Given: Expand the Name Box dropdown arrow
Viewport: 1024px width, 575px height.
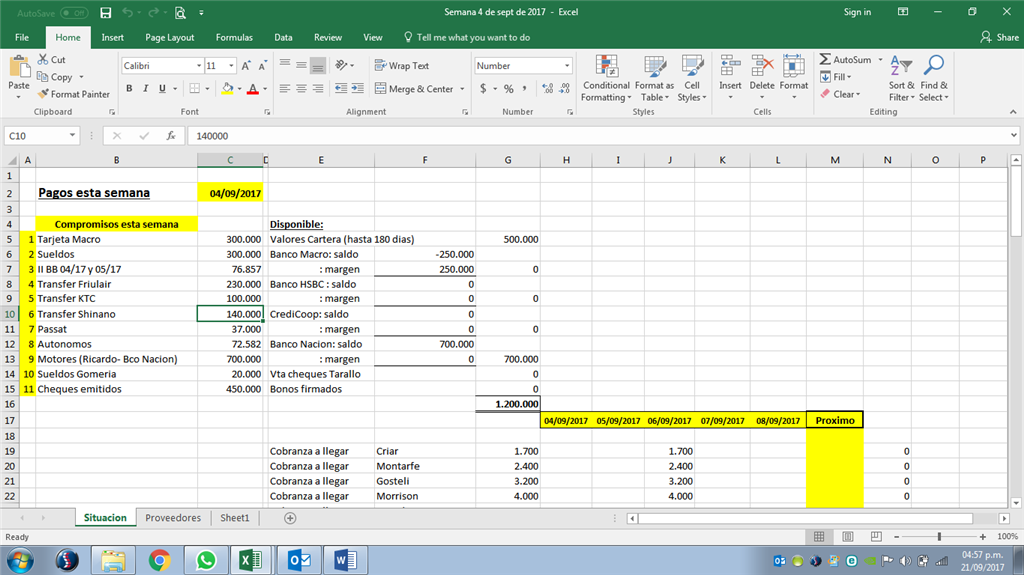Looking at the screenshot, I should [x=73, y=135].
